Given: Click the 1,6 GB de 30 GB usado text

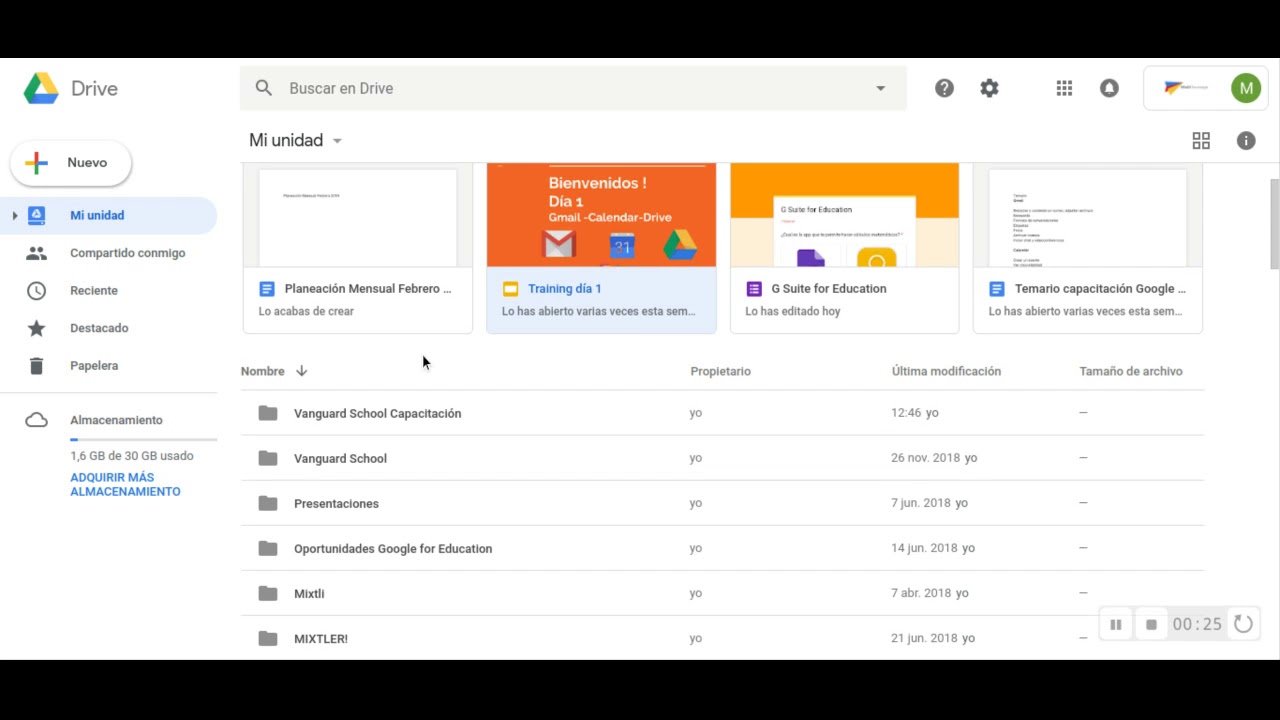Looking at the screenshot, I should [132, 456].
